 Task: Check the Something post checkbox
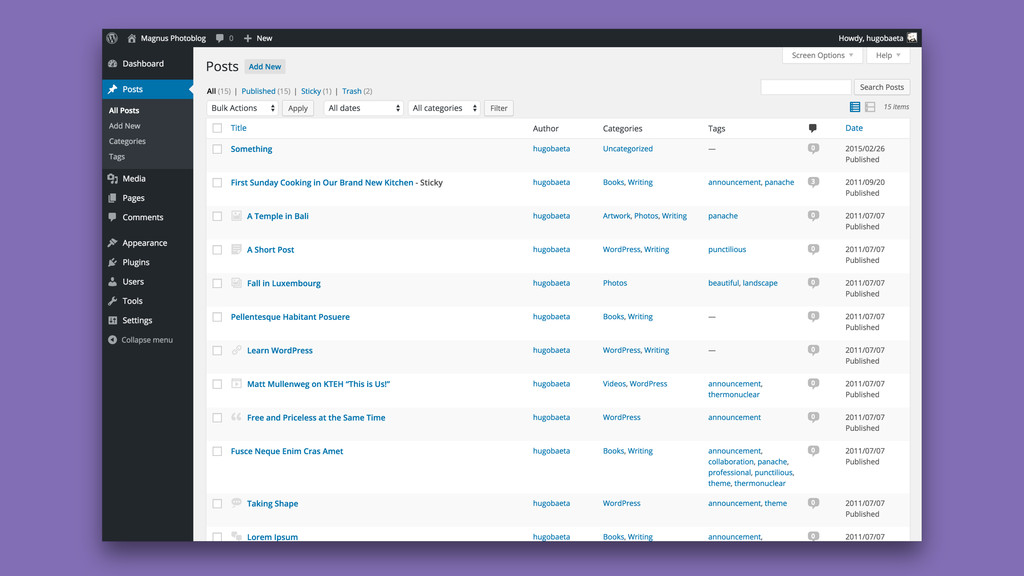pos(217,149)
